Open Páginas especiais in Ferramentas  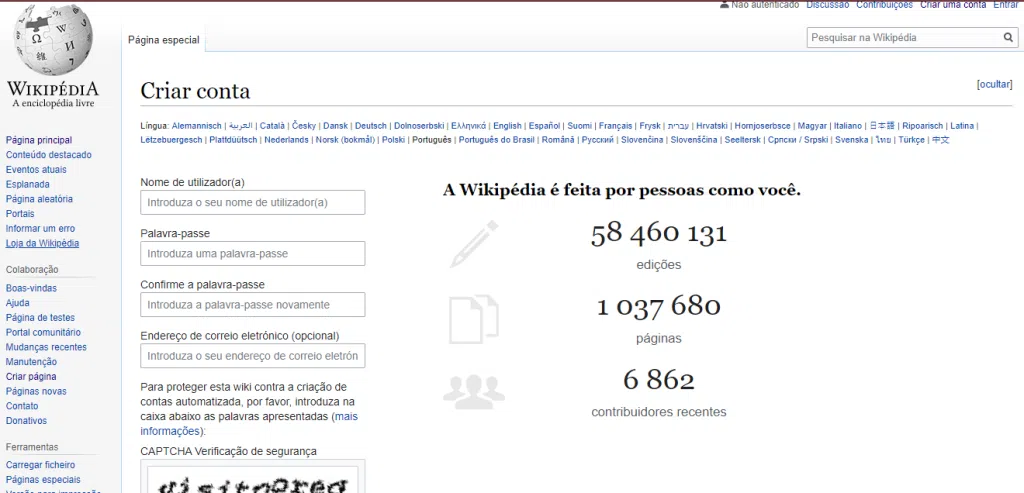(x=43, y=480)
